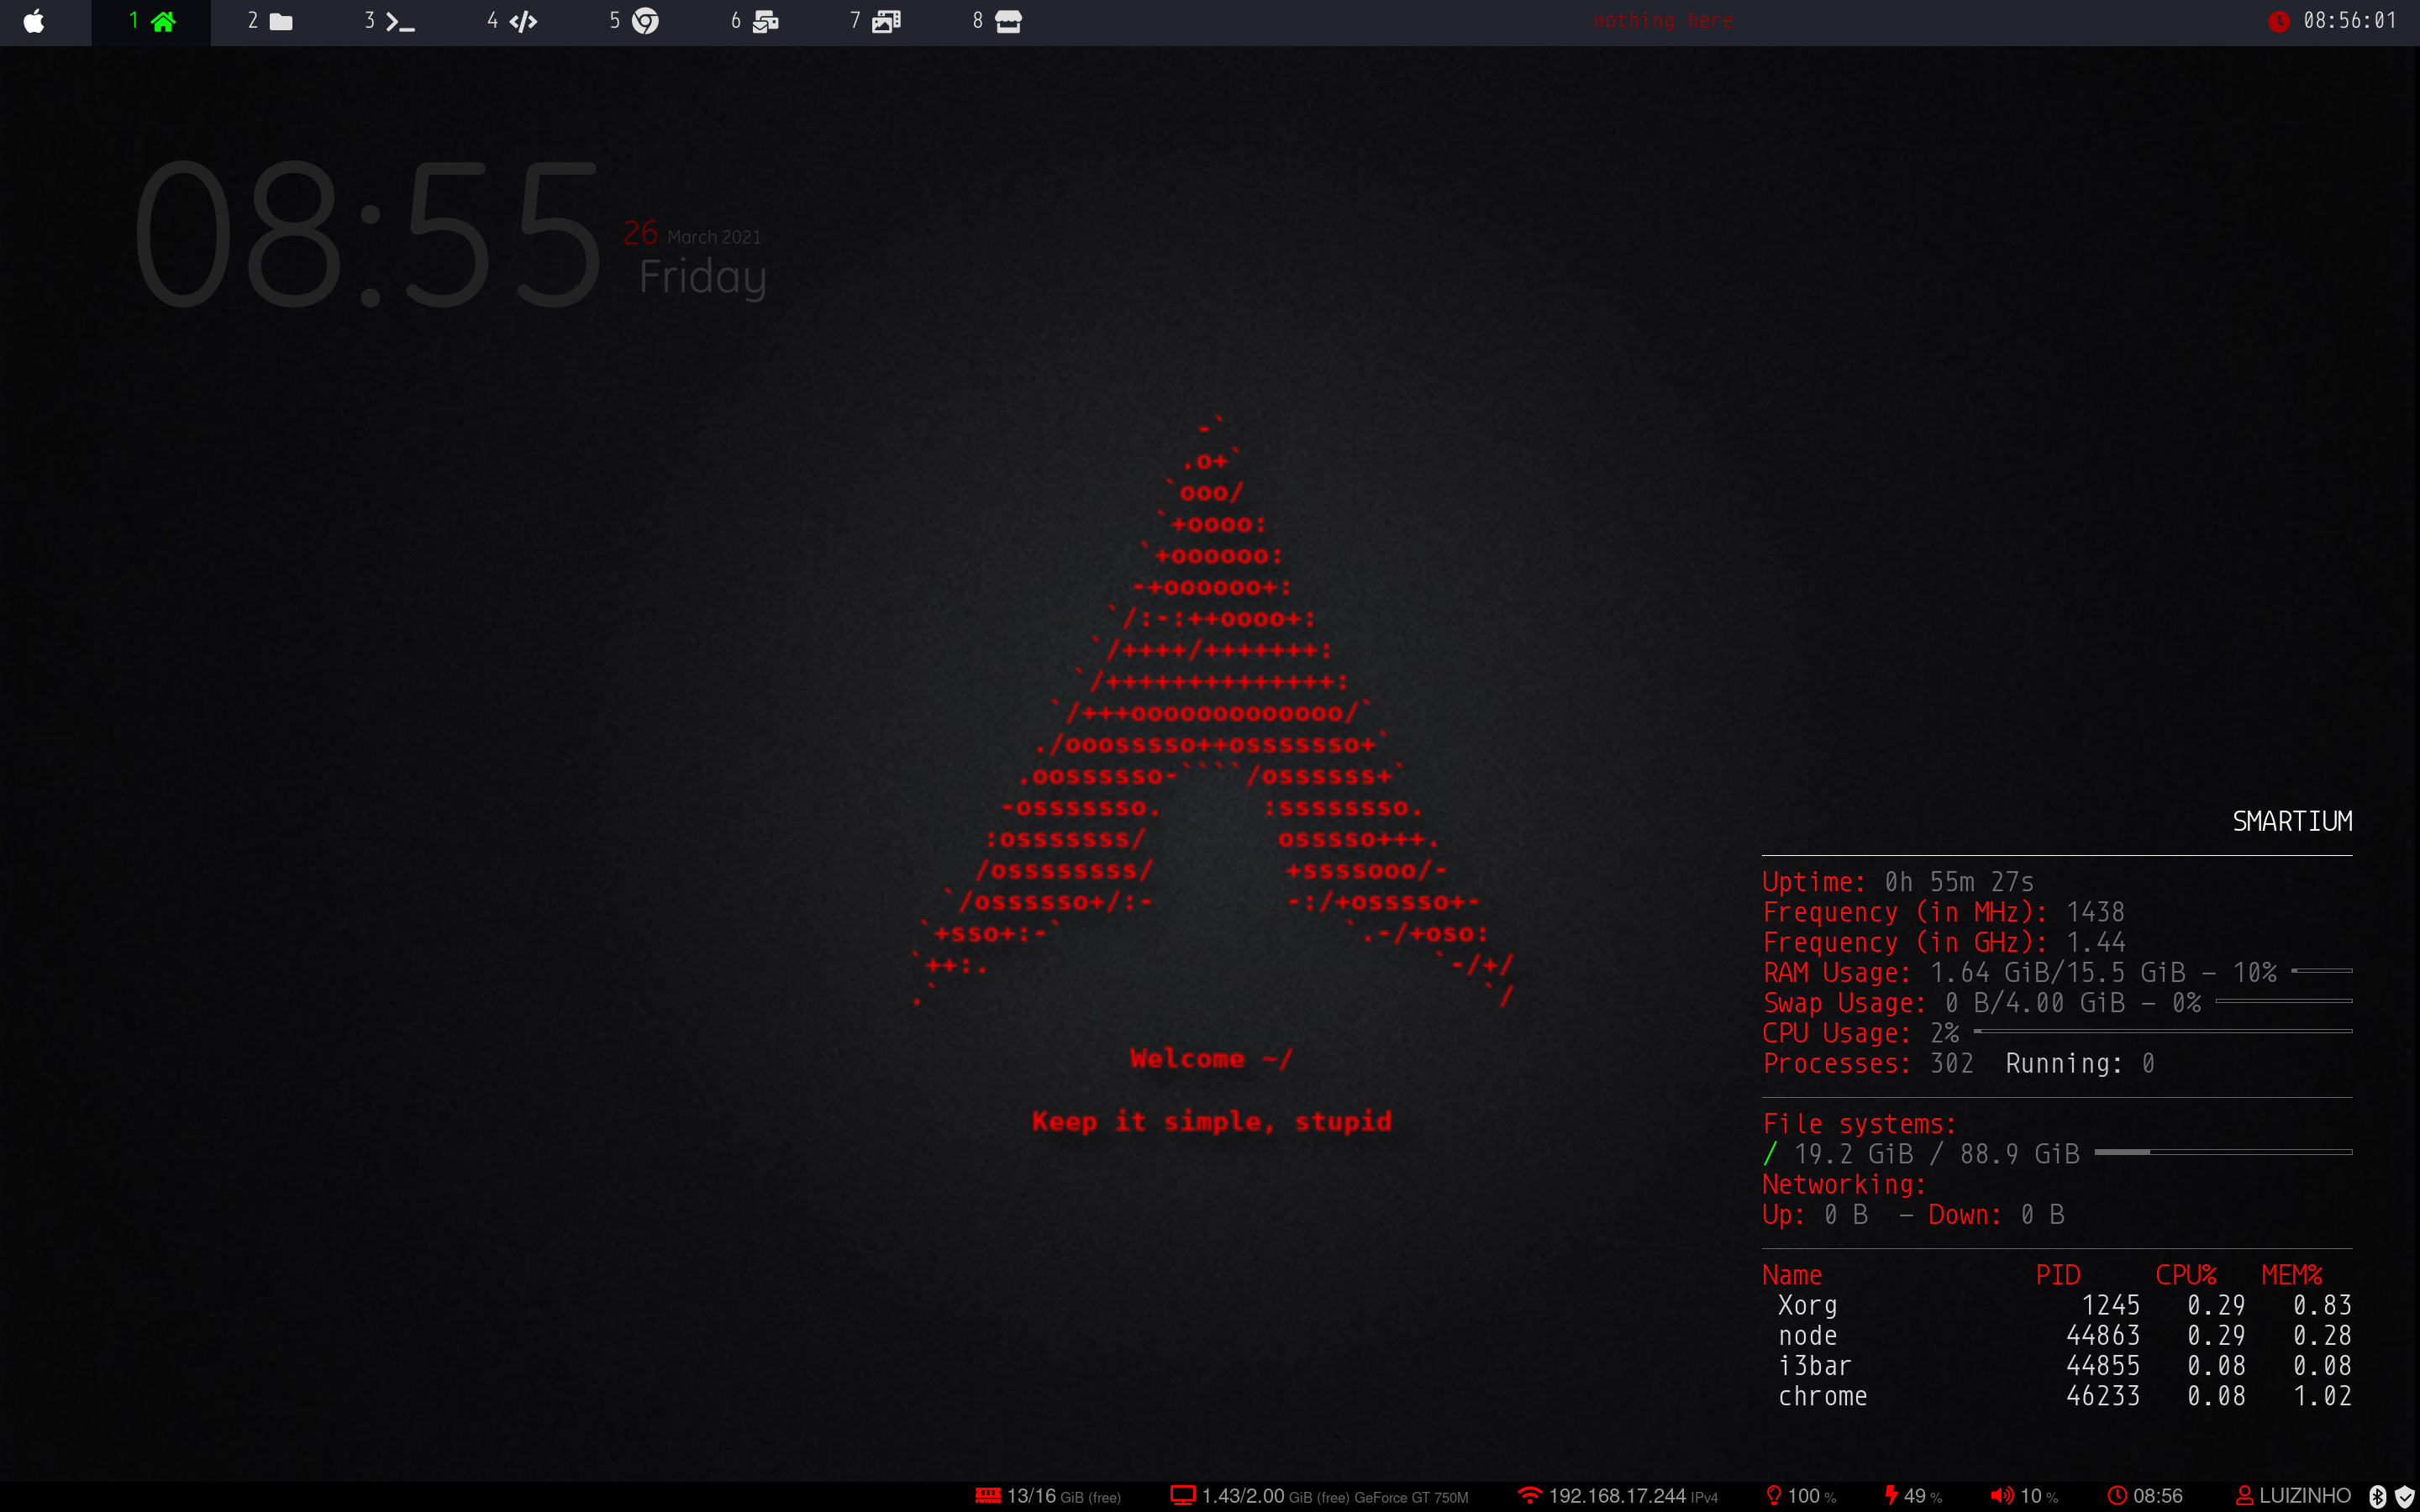The width and height of the screenshot is (2420, 1512).
Task: Click the Uptime 0h 55m 27s line
Action: pyautogui.click(x=1898, y=882)
